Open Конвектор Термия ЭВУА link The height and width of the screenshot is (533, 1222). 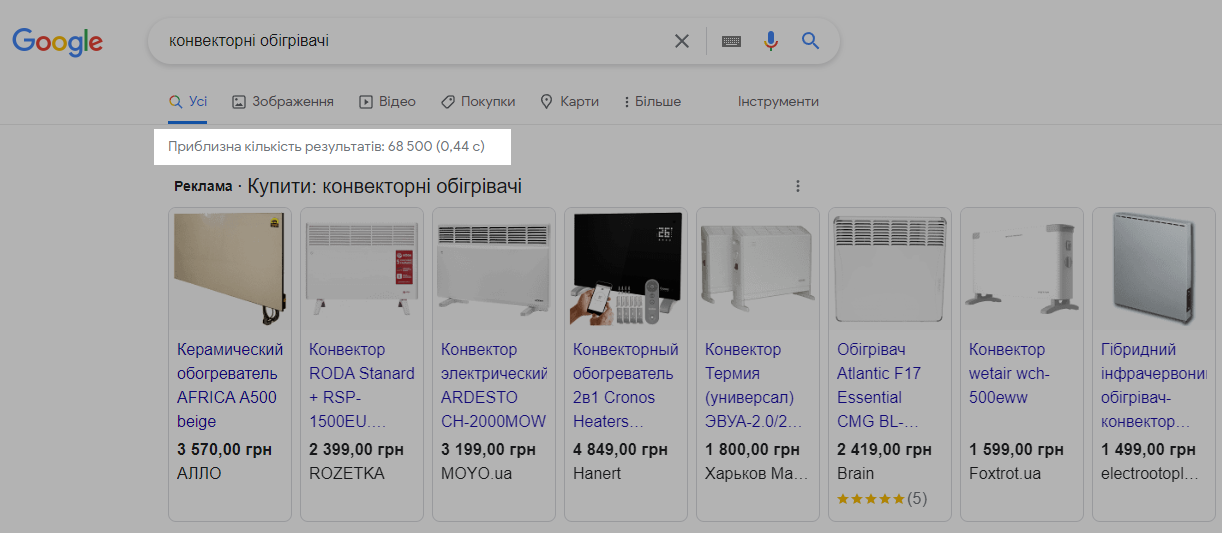pos(755,386)
